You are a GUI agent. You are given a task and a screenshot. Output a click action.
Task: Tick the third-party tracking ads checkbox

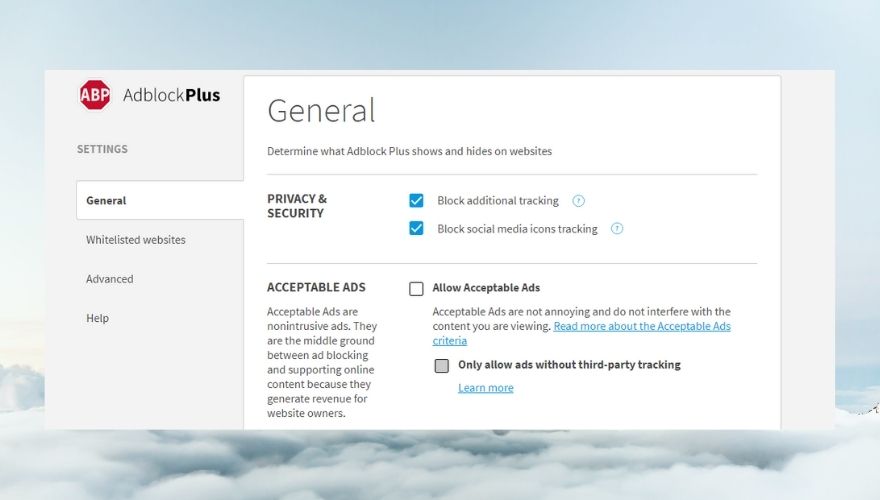tap(442, 366)
